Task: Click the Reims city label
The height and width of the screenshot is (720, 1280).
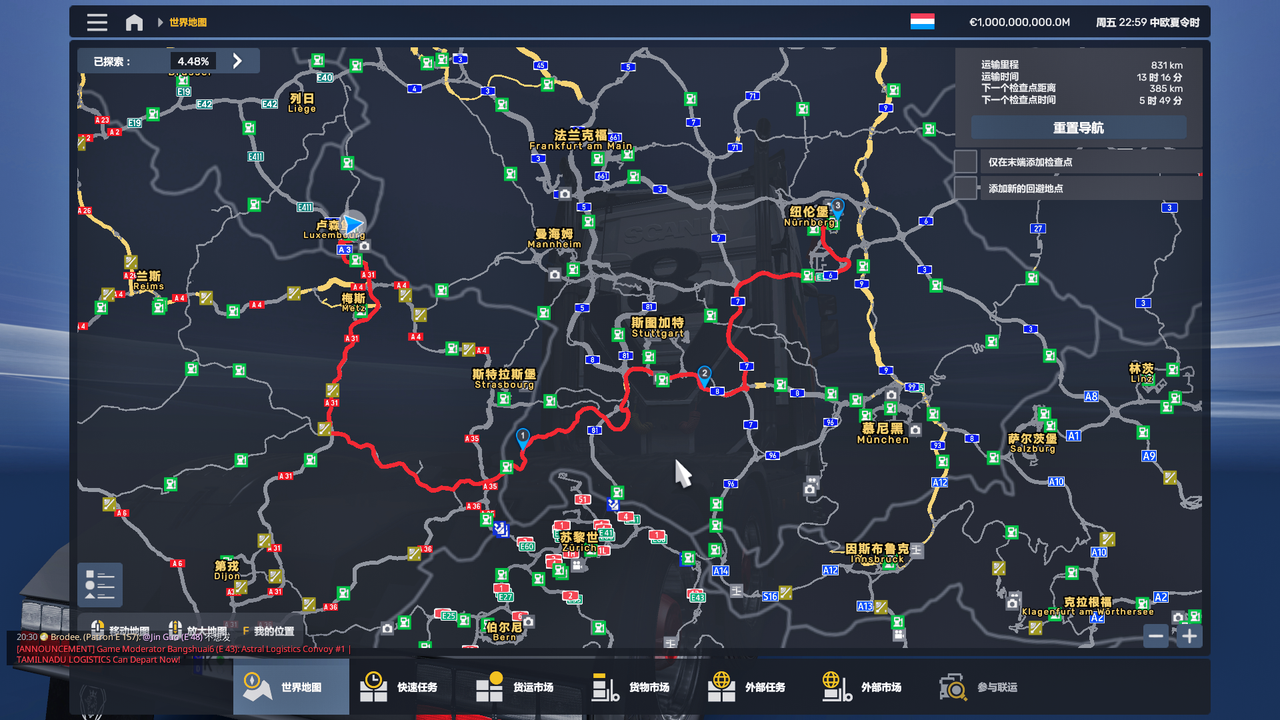Action: 149,281
